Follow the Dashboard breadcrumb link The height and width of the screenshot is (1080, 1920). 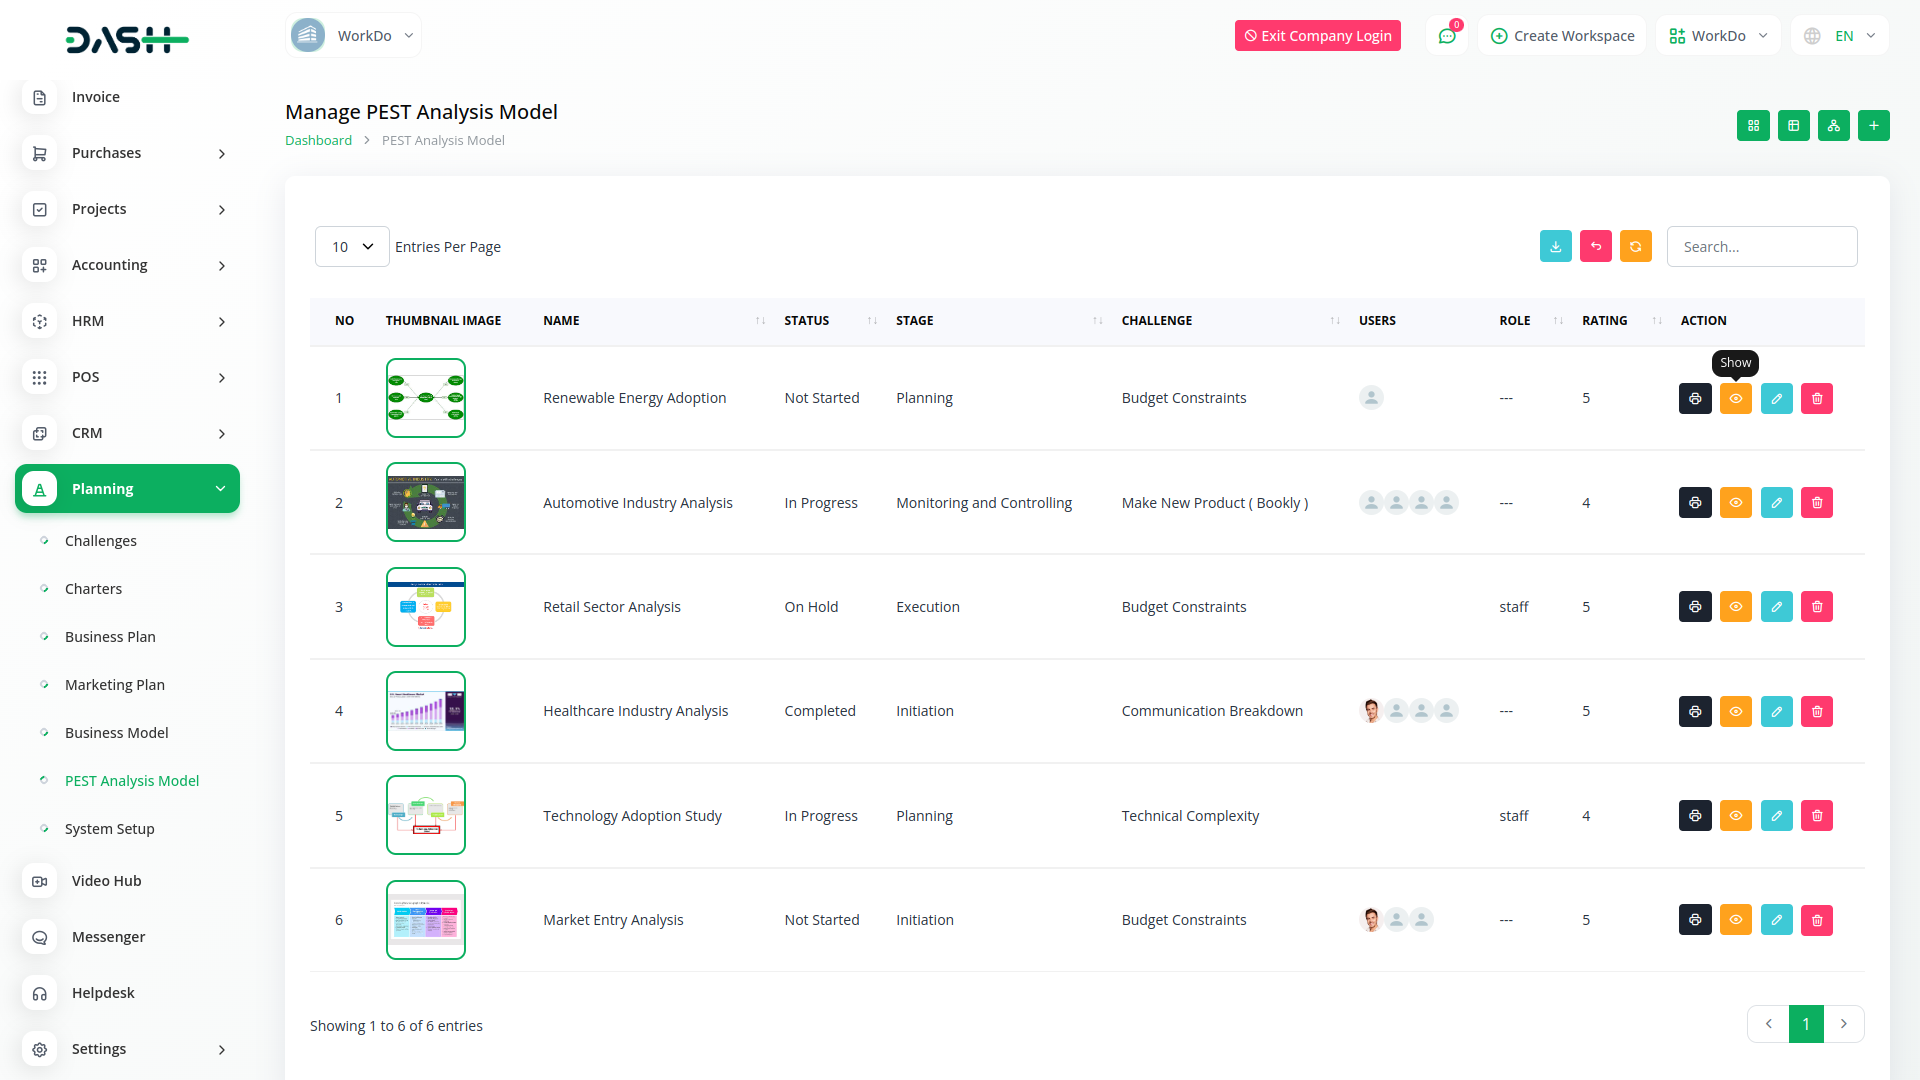(318, 141)
